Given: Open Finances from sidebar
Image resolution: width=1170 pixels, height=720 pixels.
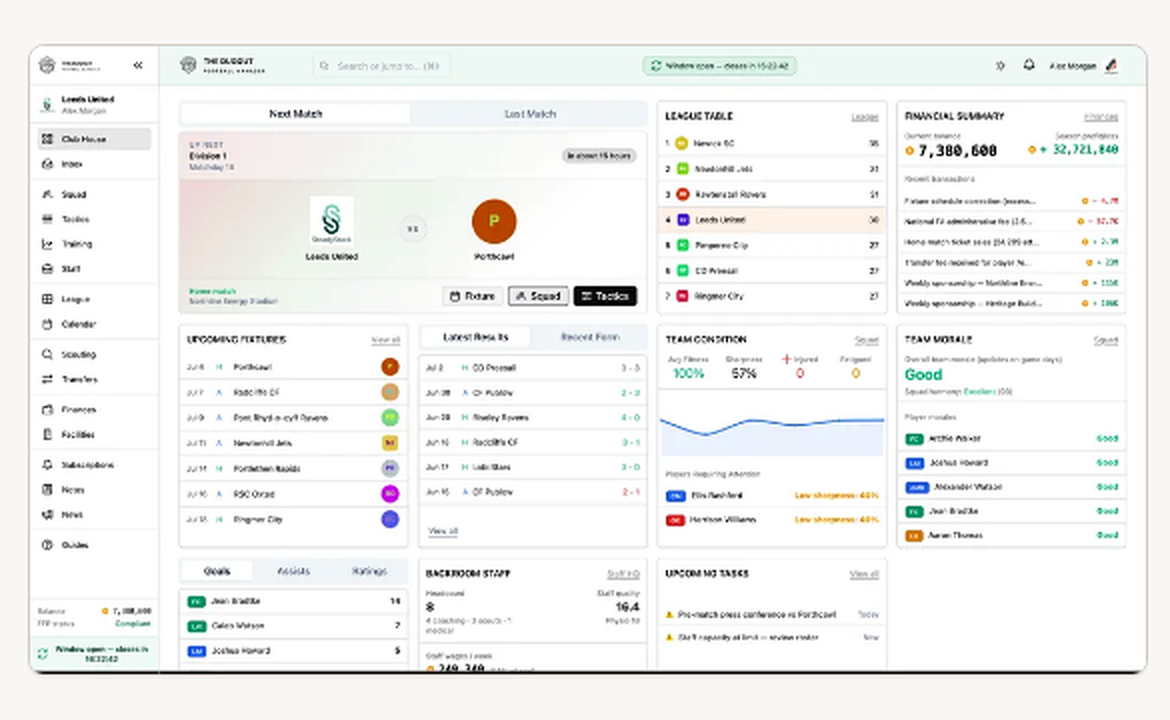Looking at the screenshot, I should tap(94, 410).
